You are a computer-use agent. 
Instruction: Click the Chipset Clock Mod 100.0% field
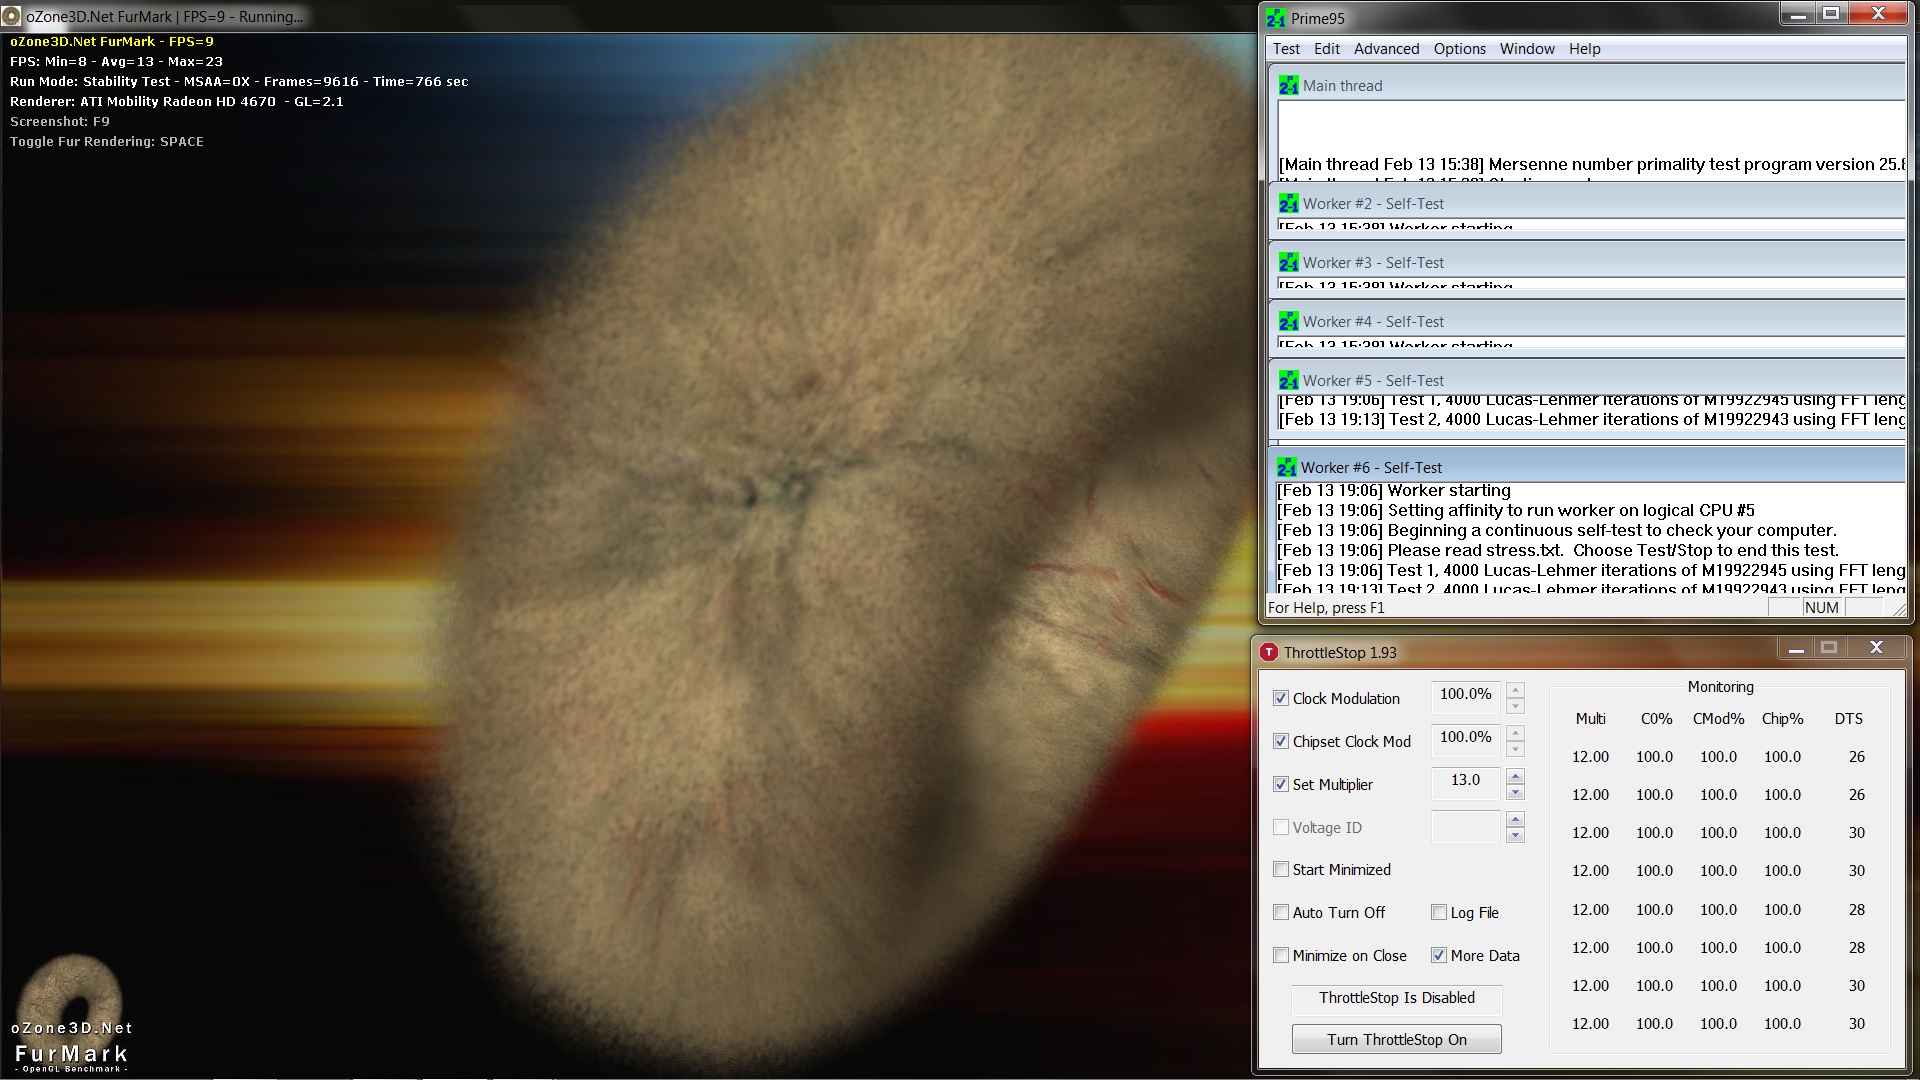pos(1465,738)
